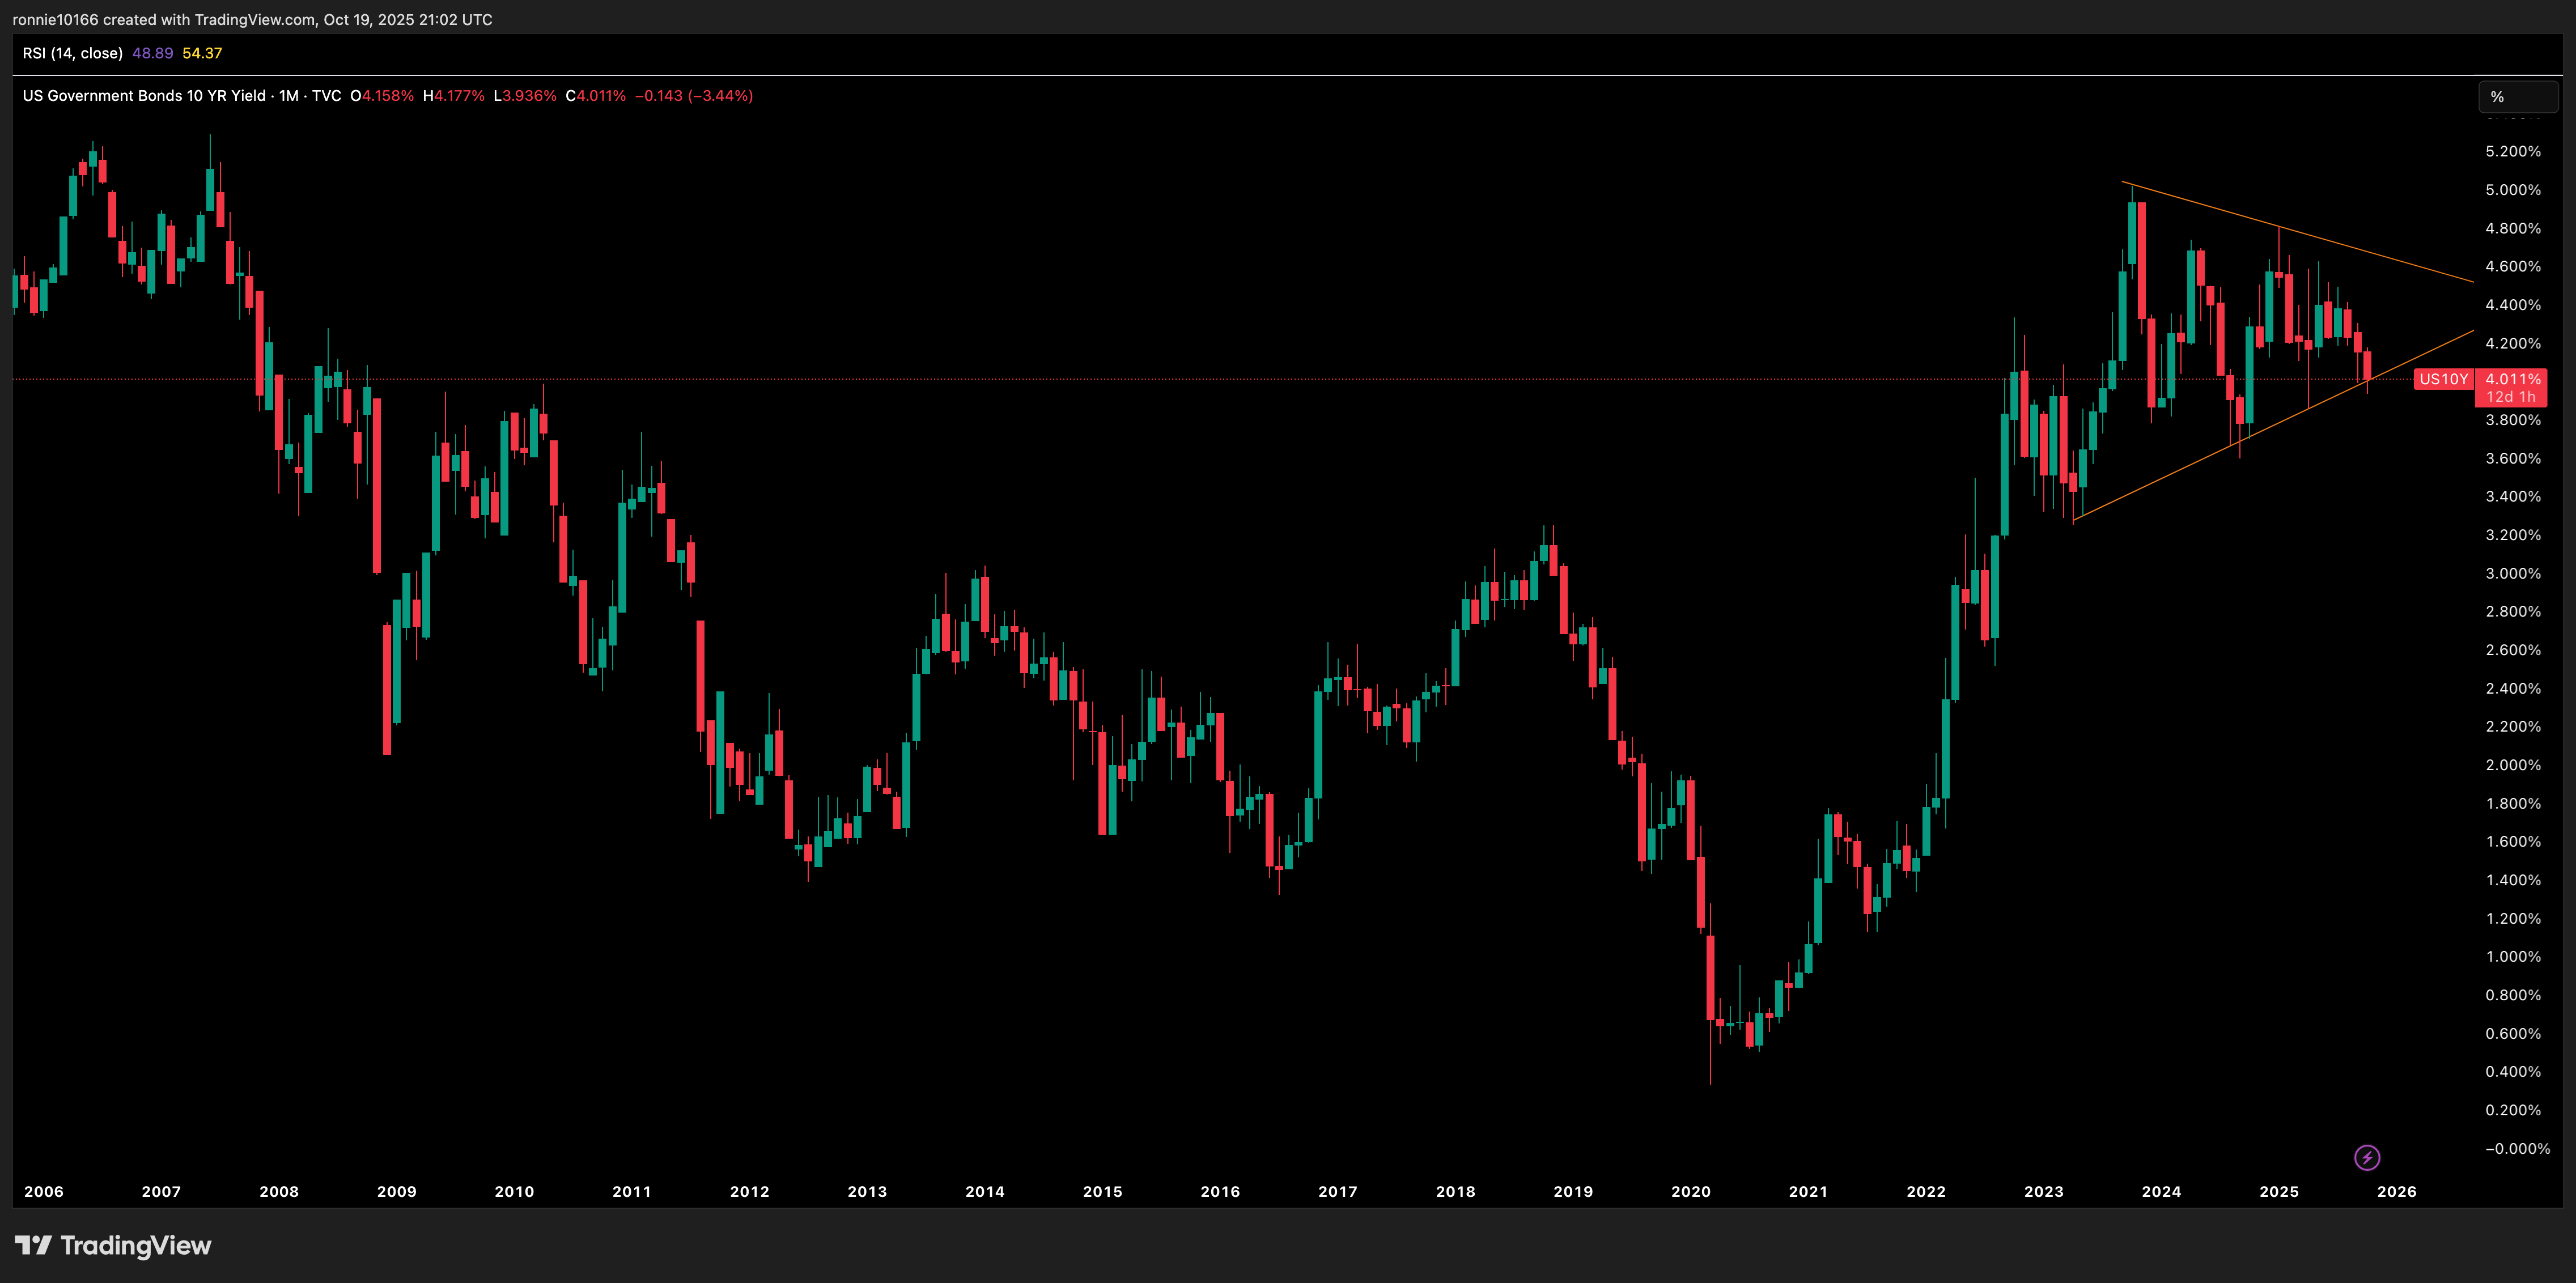
Task: Click the purple RSI value 48.89
Action: pos(152,53)
